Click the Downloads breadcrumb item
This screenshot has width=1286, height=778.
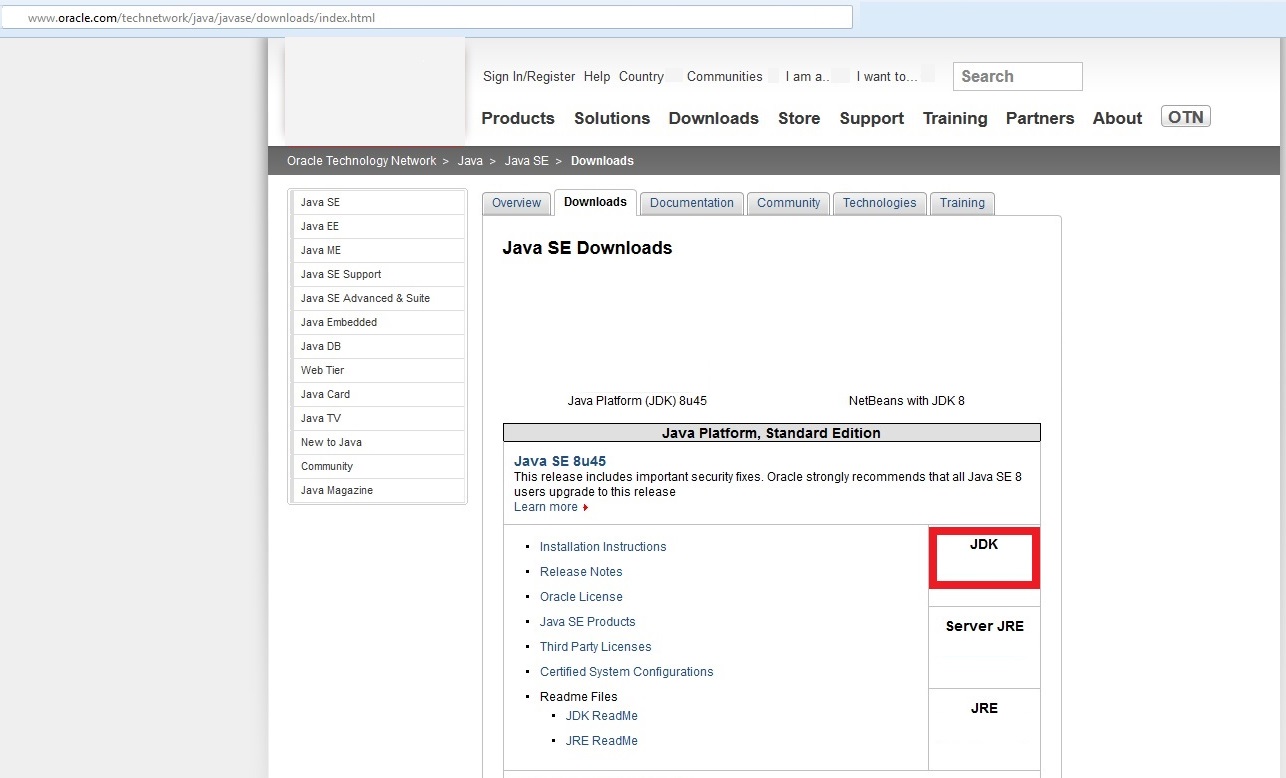(602, 161)
